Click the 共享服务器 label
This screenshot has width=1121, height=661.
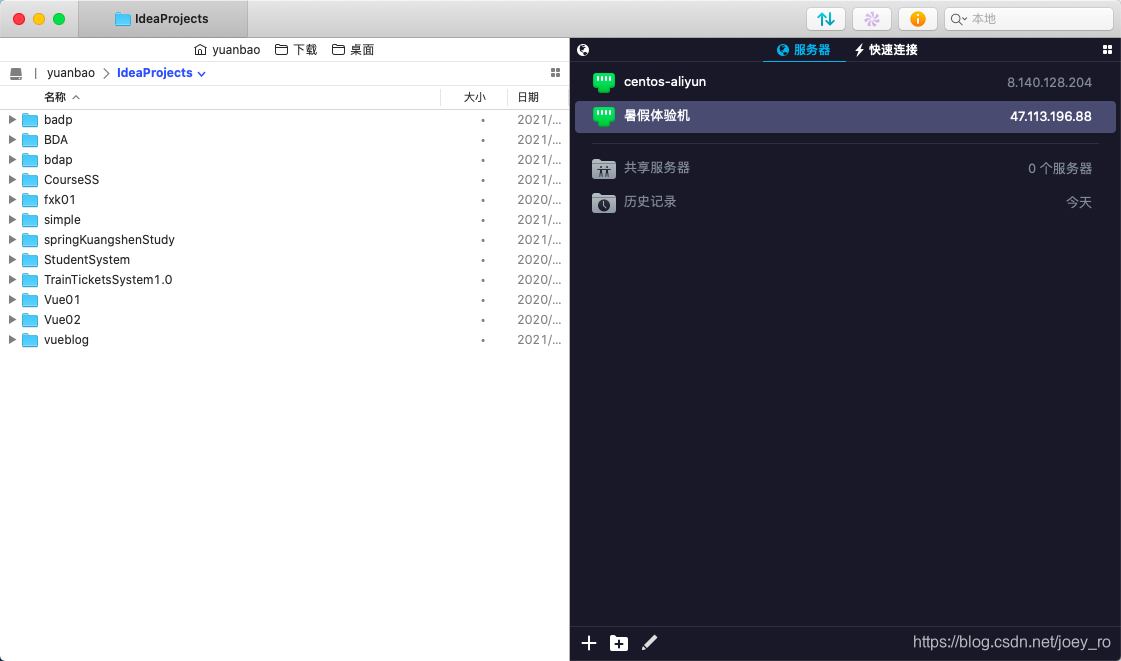pos(656,168)
